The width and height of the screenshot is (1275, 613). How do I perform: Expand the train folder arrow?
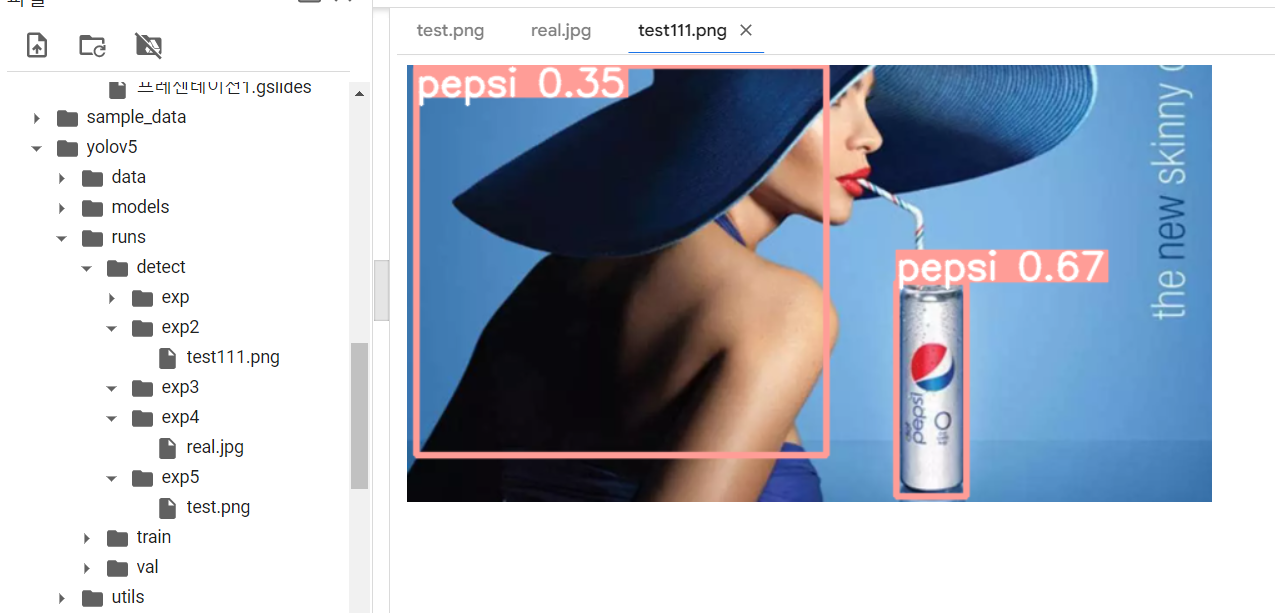87,538
